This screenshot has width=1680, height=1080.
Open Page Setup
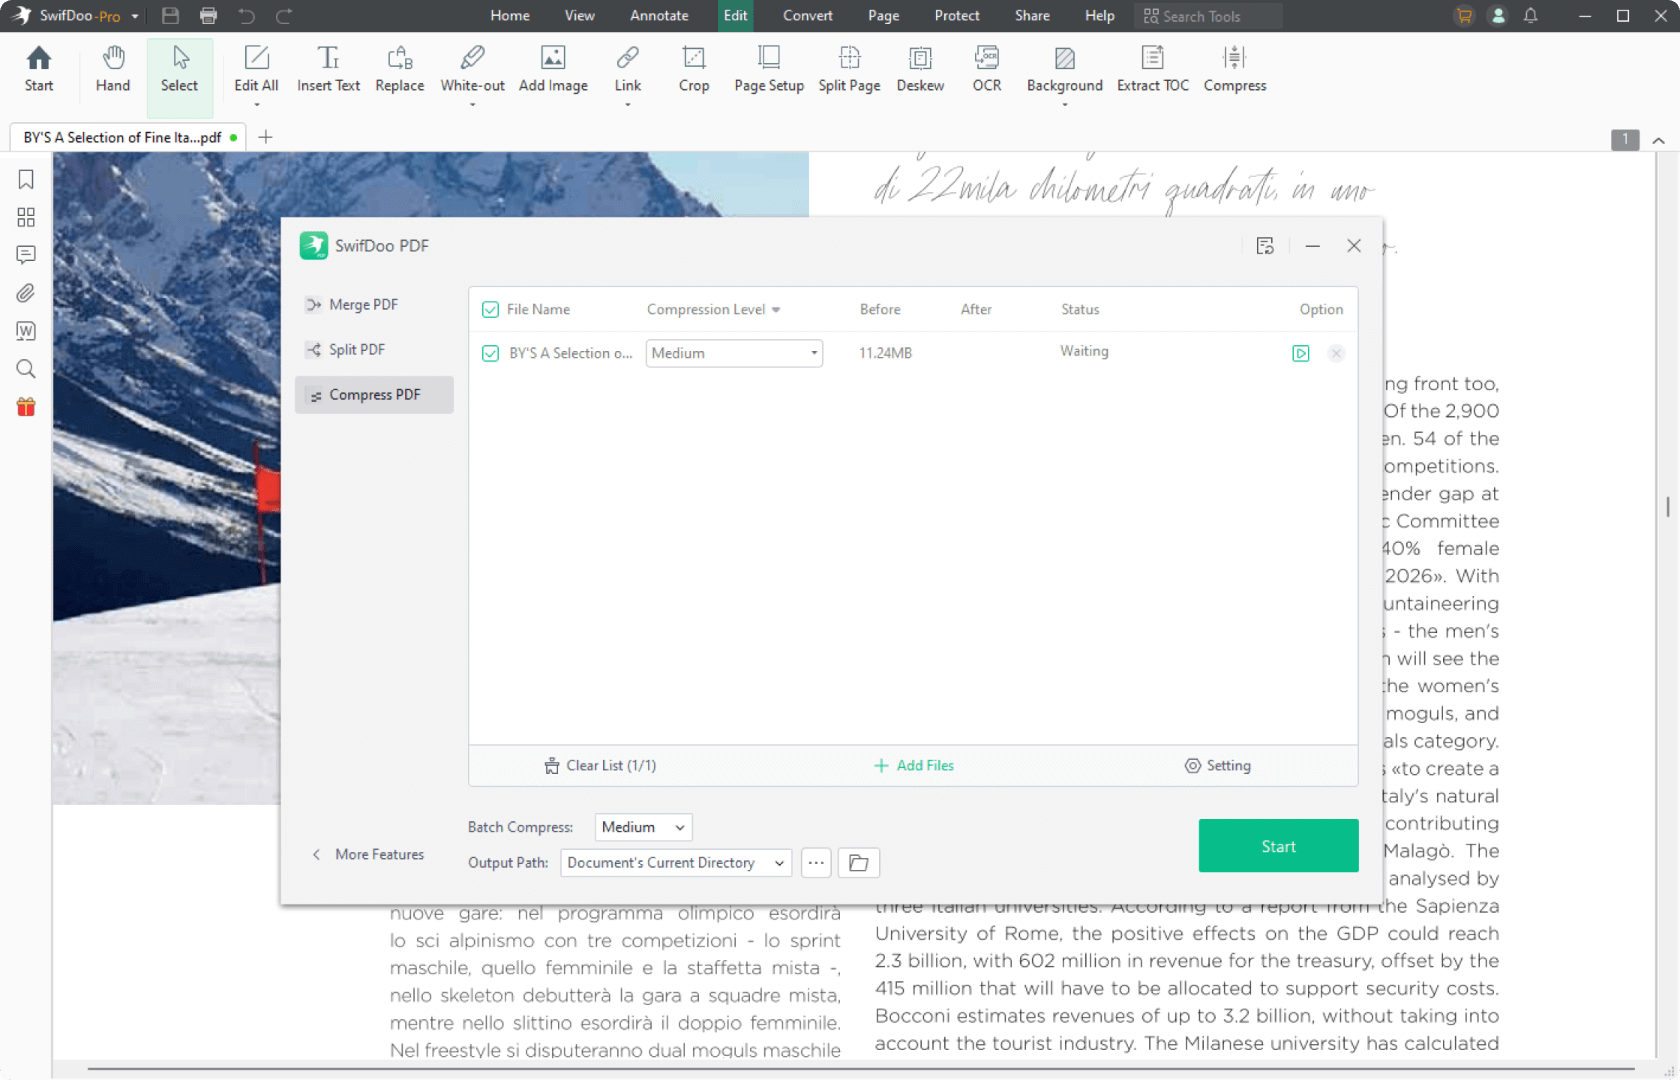coord(769,70)
